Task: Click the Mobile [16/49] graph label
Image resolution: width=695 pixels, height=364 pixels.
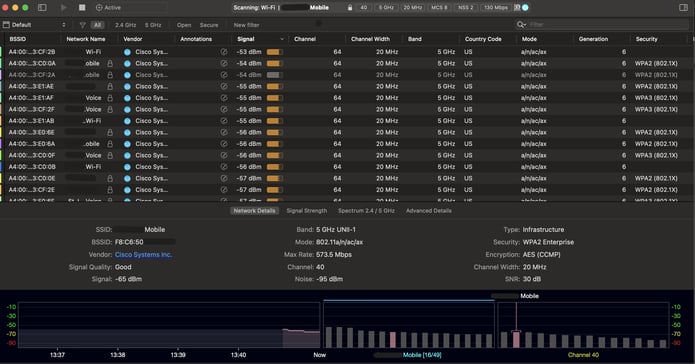Action: (422, 355)
